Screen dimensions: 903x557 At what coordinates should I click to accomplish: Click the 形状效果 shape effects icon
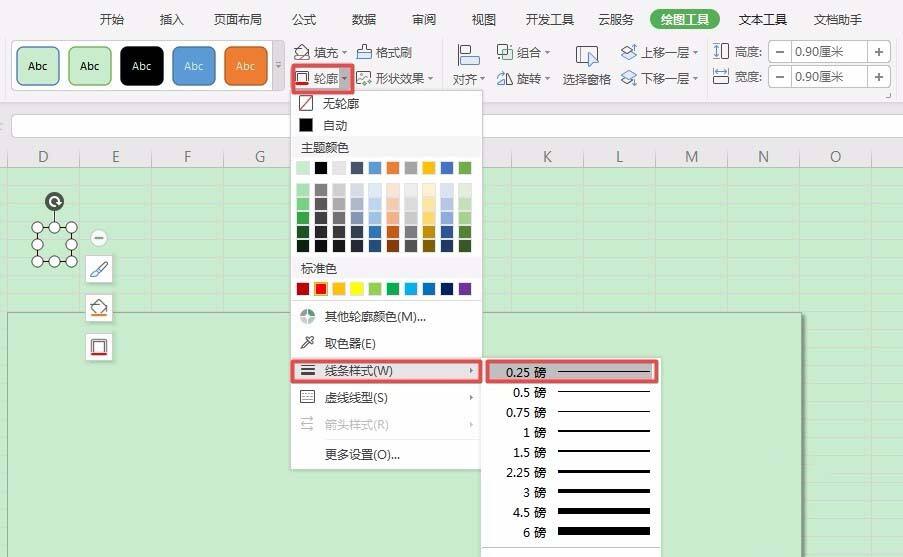pyautogui.click(x=363, y=78)
